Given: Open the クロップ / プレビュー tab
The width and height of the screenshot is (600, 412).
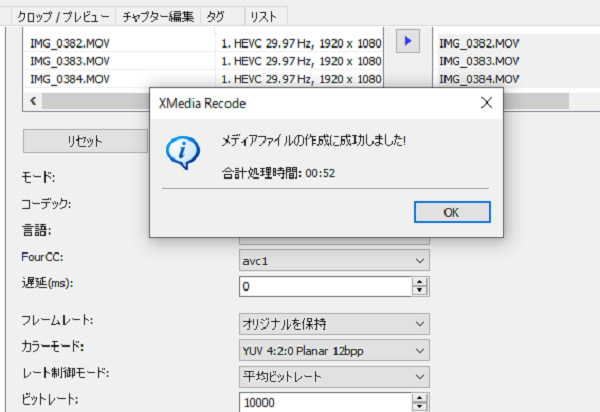Looking at the screenshot, I should coord(64,17).
